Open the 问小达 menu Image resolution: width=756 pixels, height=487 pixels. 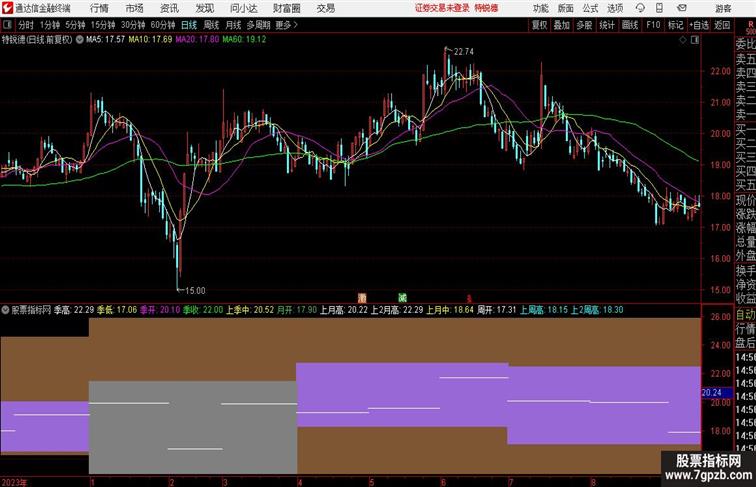click(x=243, y=8)
